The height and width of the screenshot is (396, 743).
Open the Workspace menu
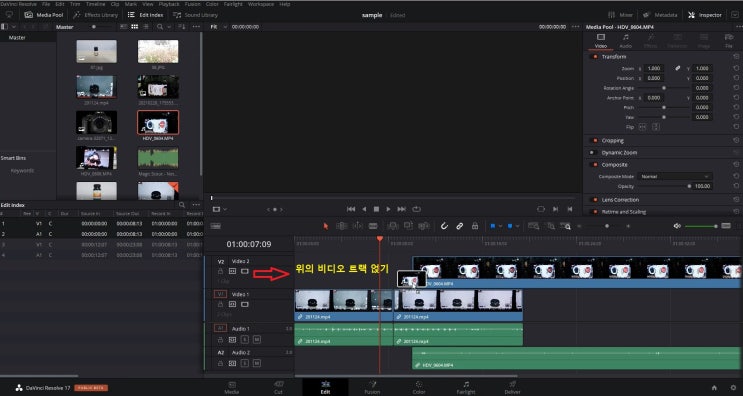pyautogui.click(x=261, y=4)
